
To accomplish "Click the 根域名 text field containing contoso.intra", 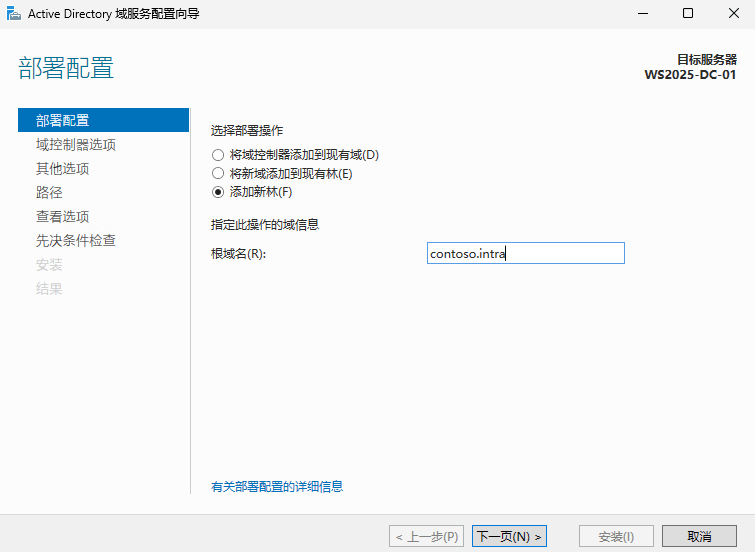I will click(525, 254).
